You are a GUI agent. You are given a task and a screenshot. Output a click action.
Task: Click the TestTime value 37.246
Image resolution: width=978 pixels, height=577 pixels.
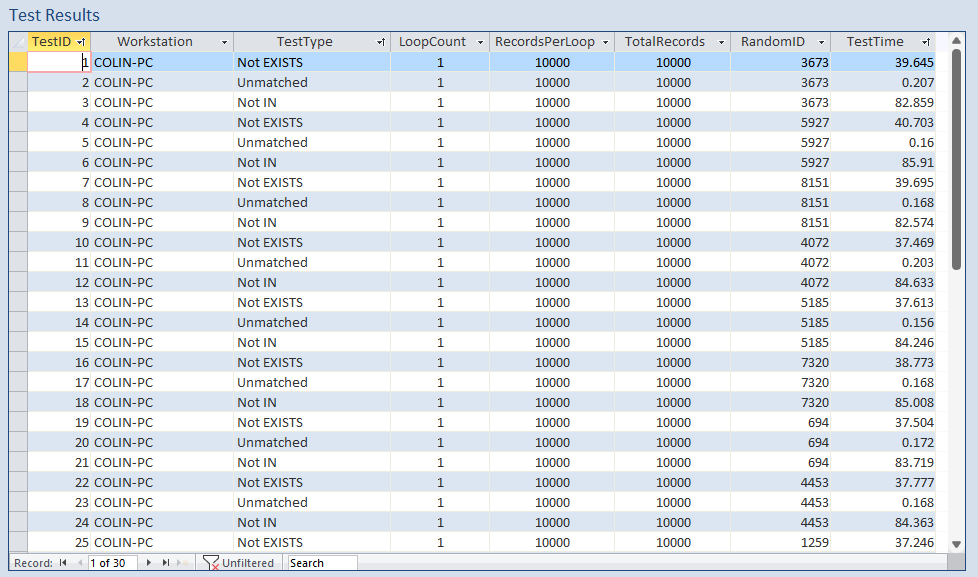pyautogui.click(x=914, y=543)
